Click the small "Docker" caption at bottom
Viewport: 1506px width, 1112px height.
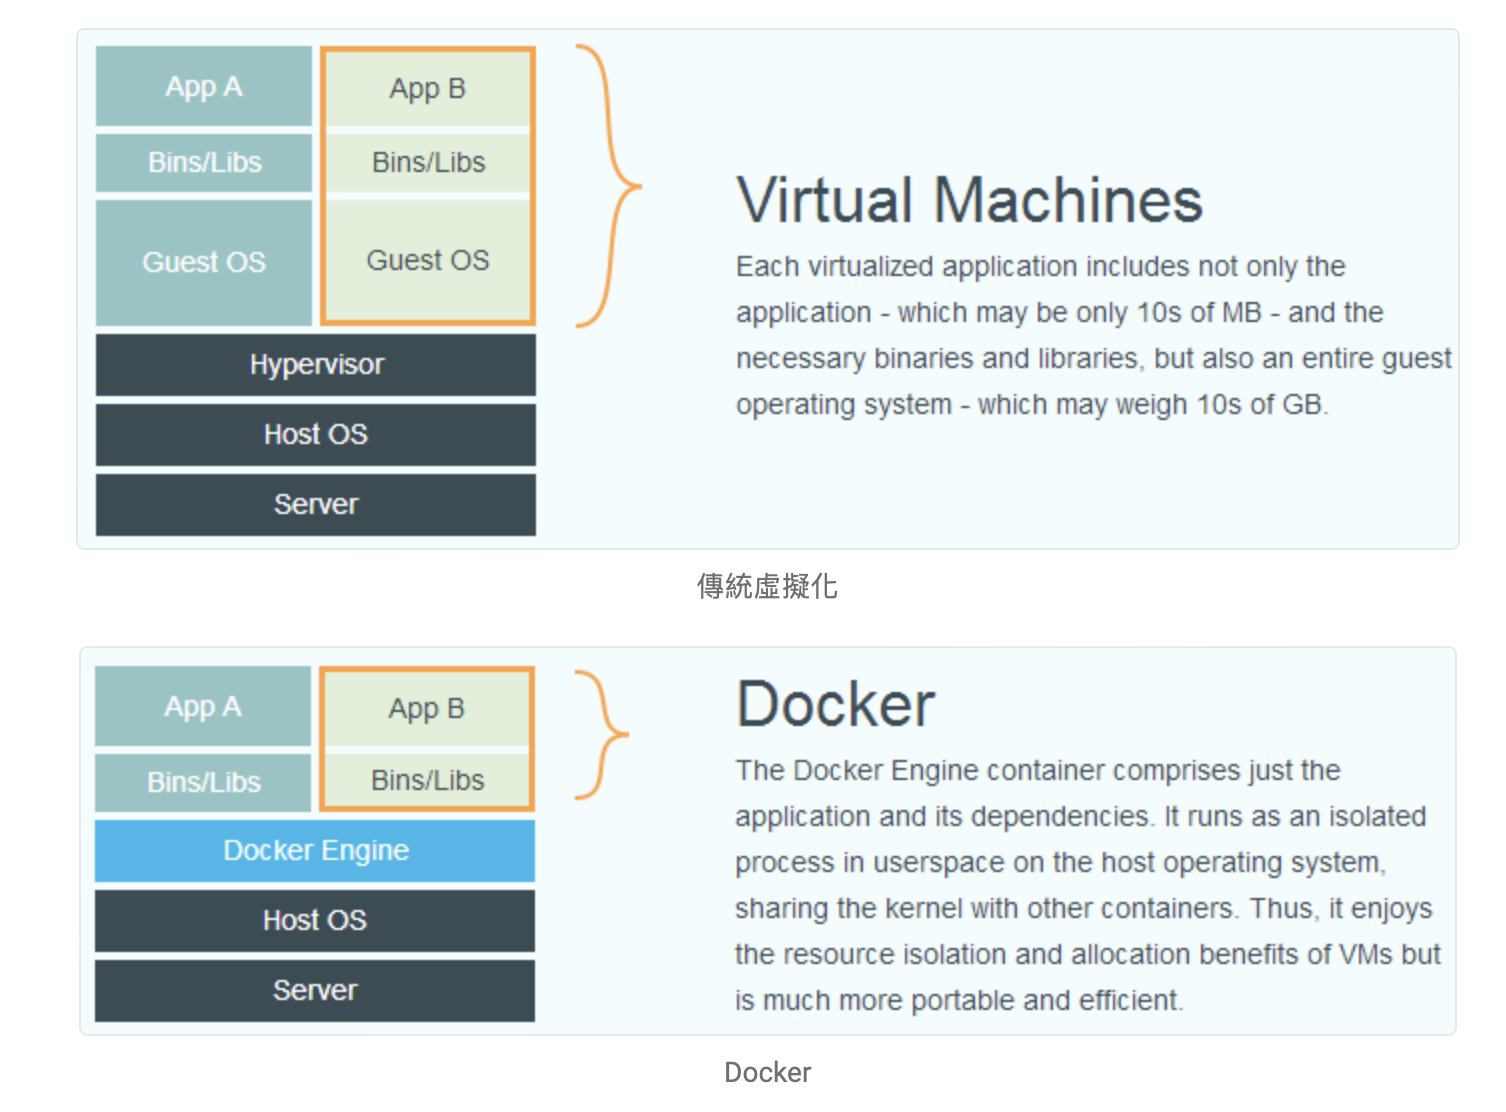[x=767, y=1072]
